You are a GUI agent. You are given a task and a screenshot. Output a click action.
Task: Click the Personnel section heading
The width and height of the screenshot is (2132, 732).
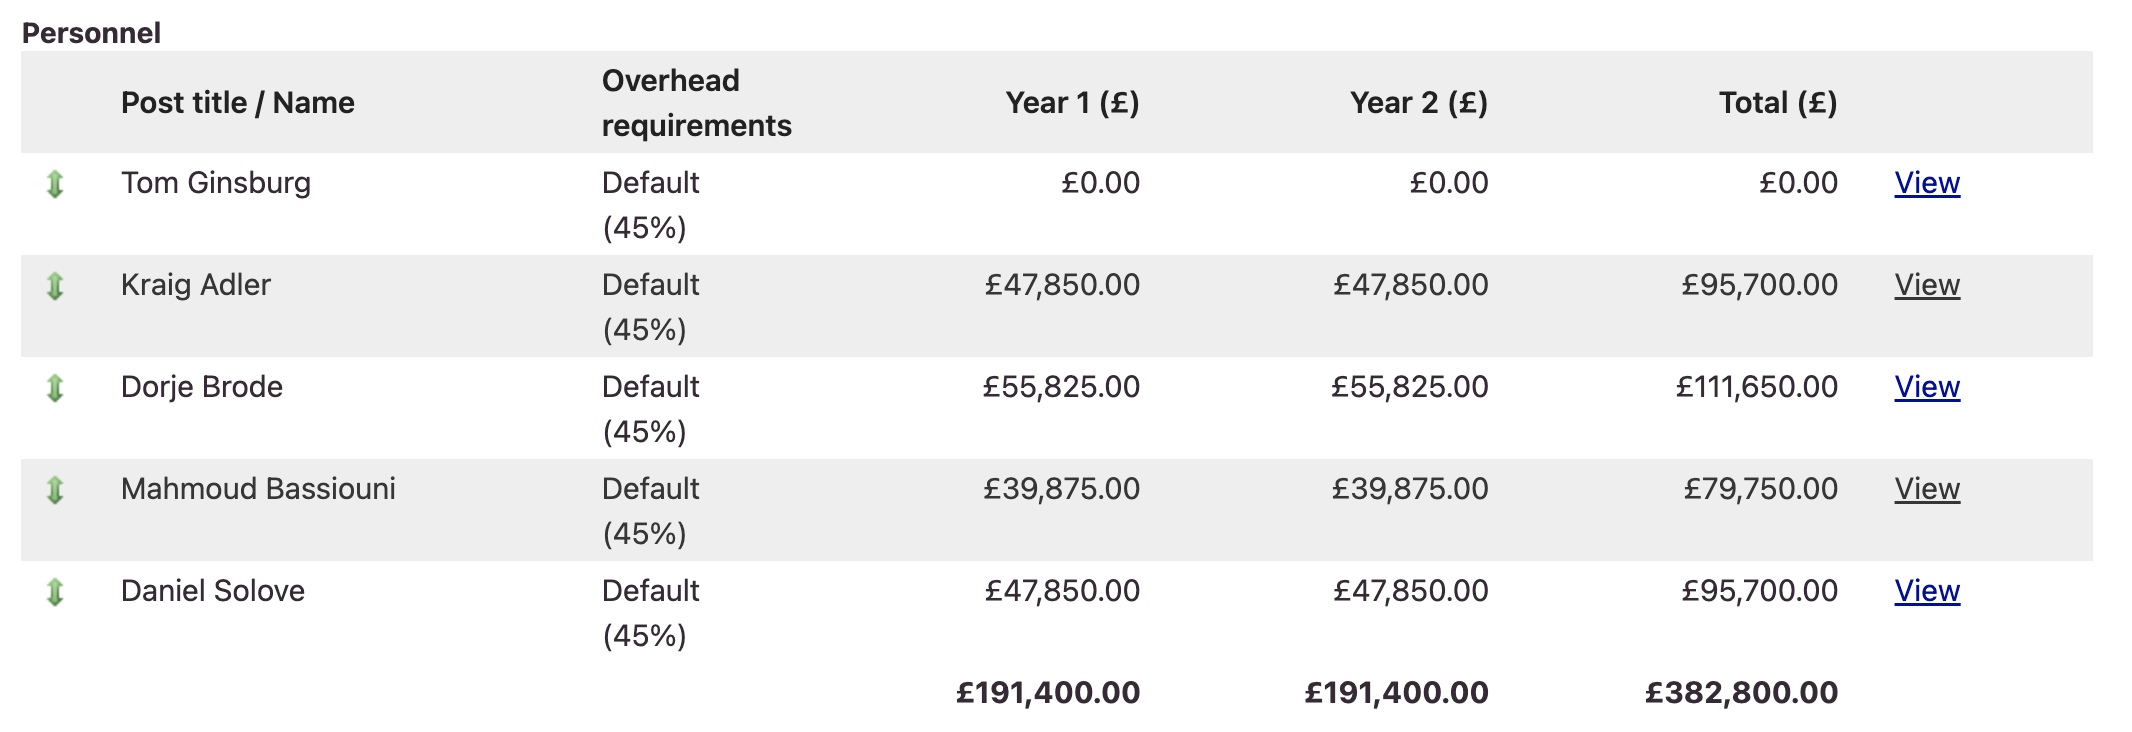[91, 33]
